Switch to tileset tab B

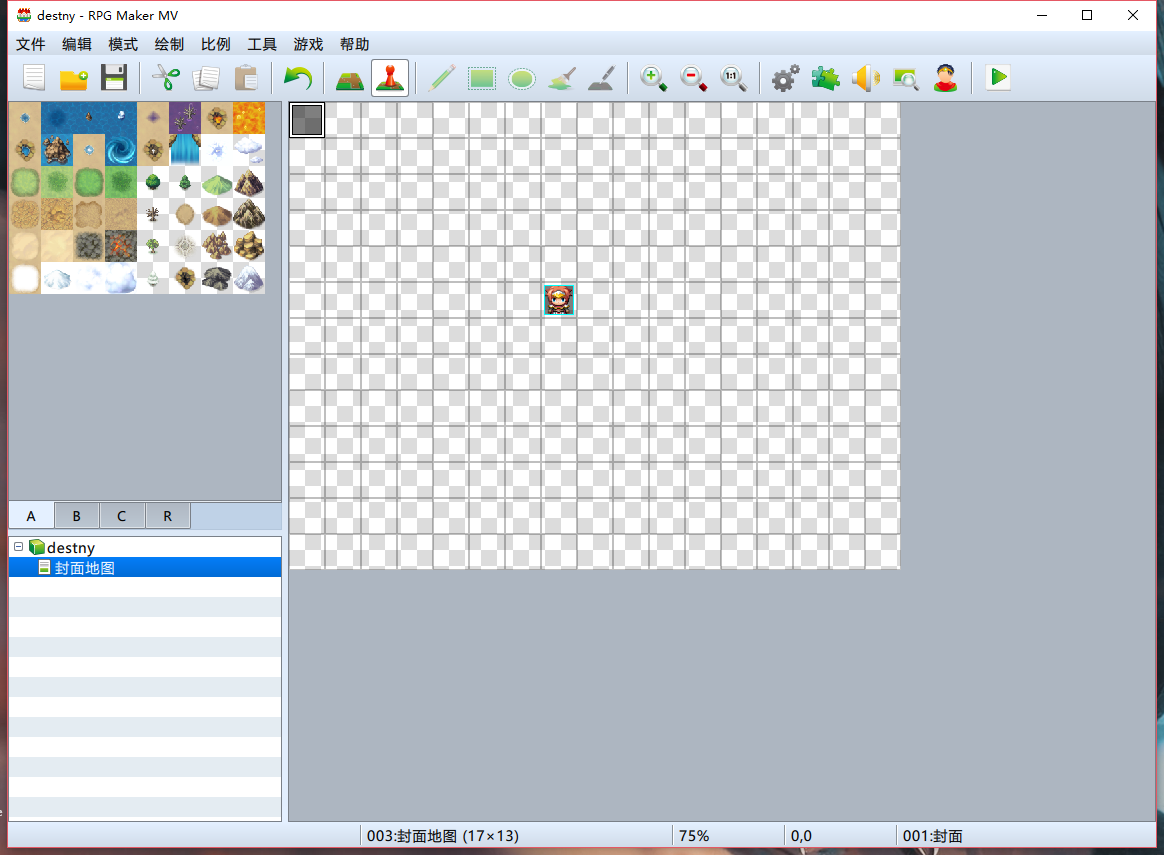pyautogui.click(x=76, y=516)
